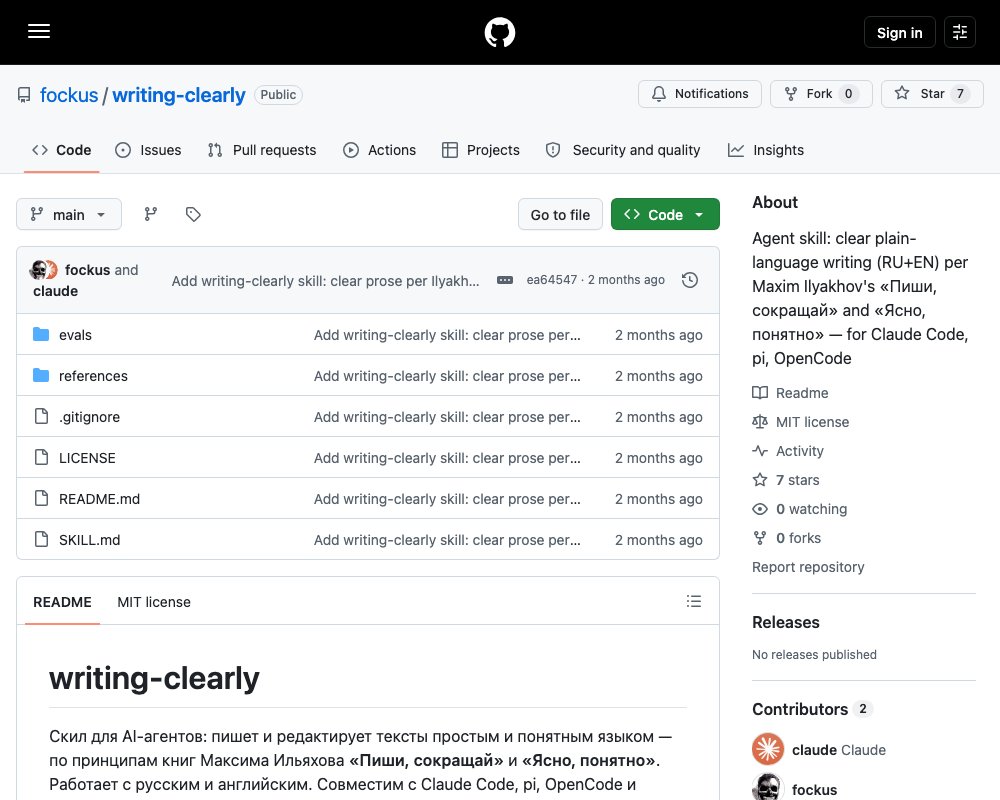The image size is (1000, 800).
Task: View tags via the tag icon
Action: tap(193, 214)
